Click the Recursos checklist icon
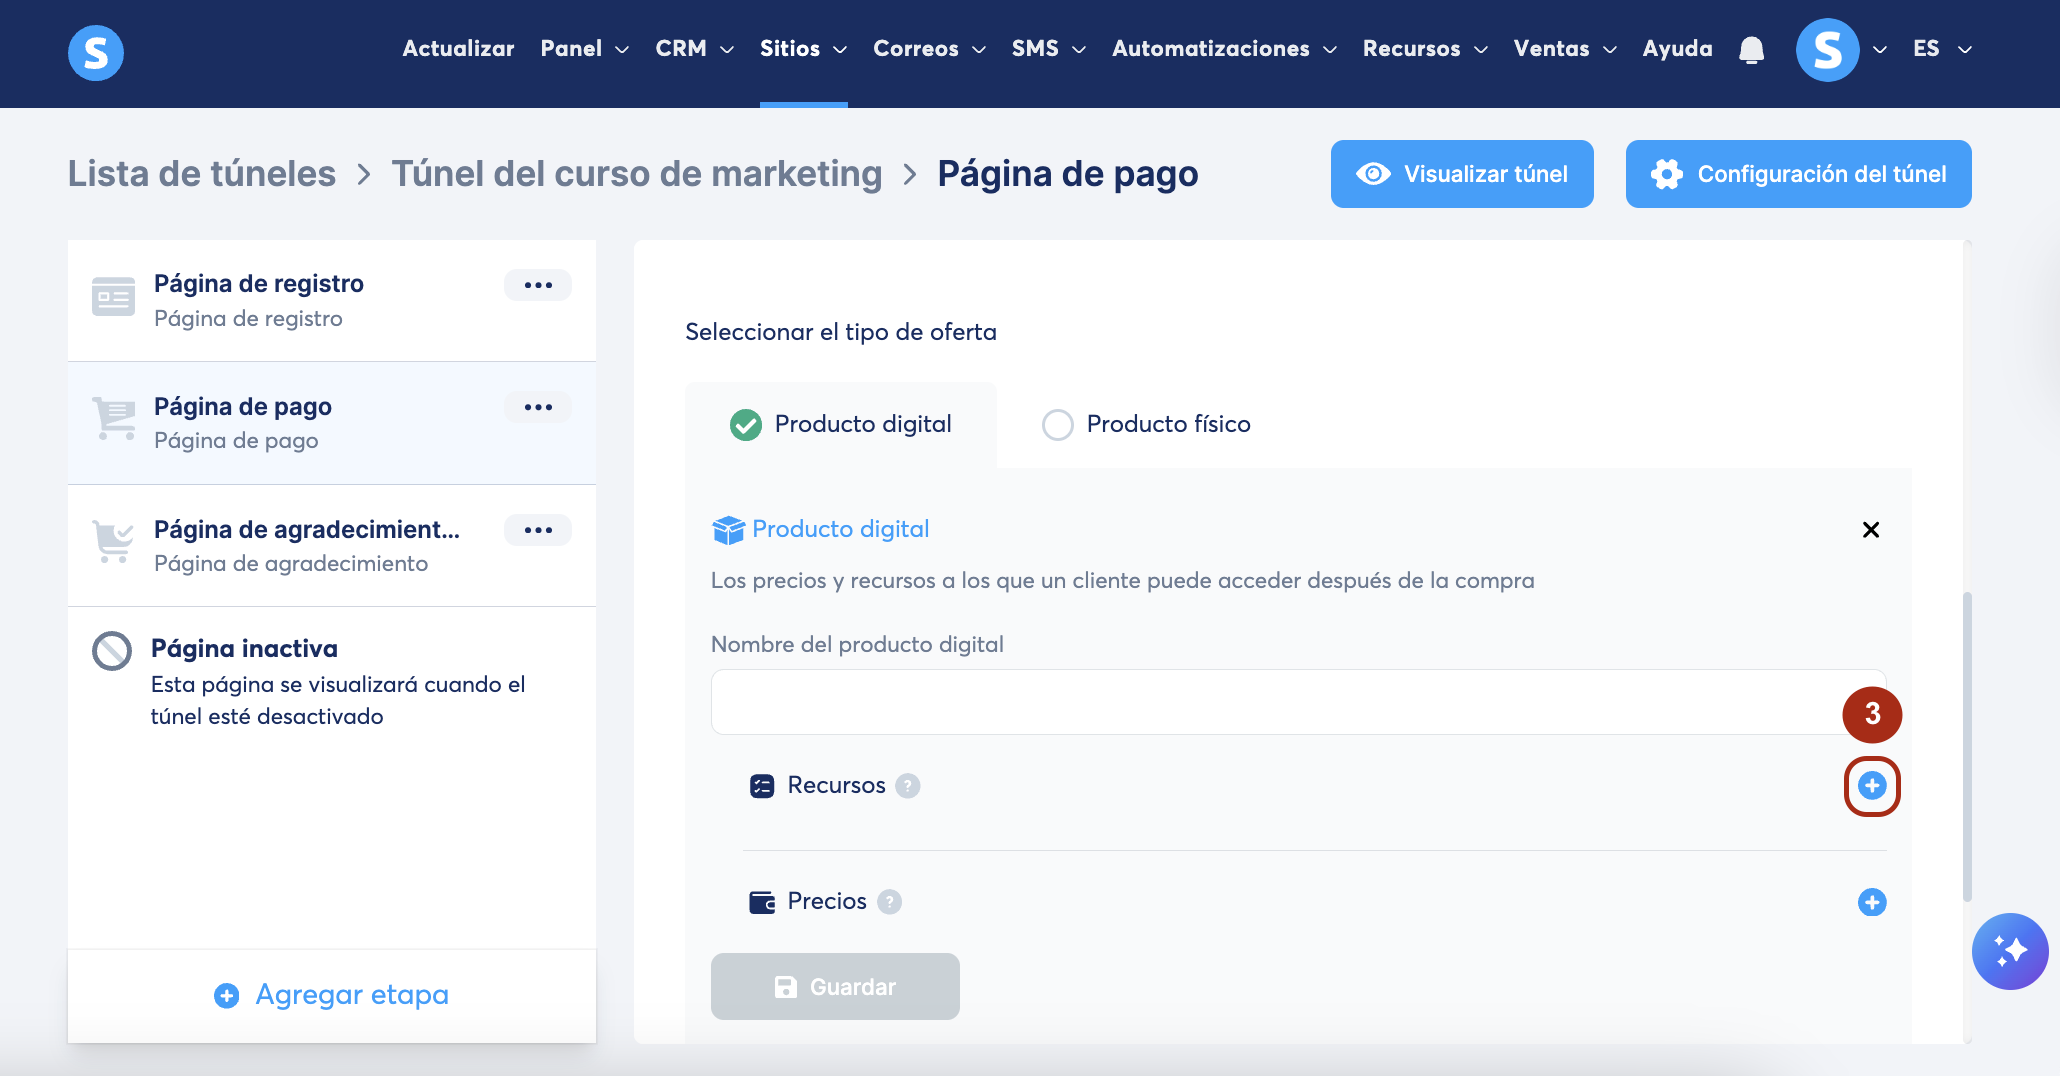Screen dimensions: 2060x1076 [762, 786]
